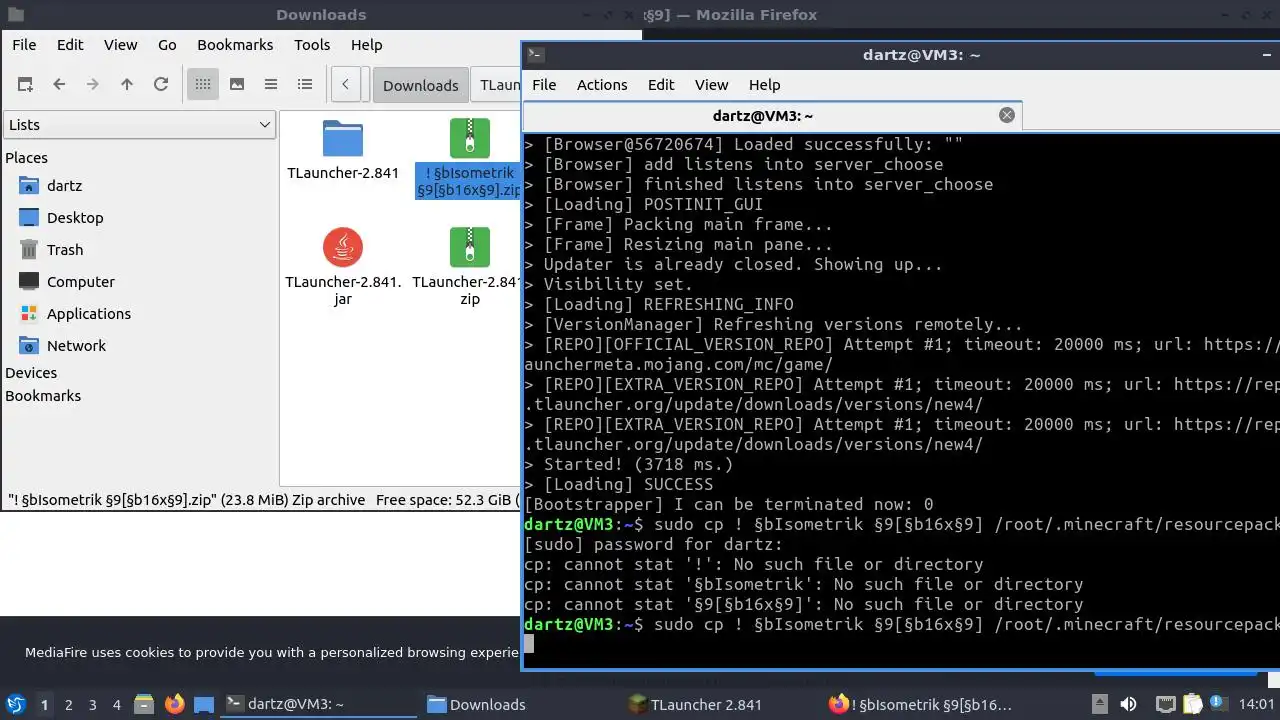Go forward in the file manager
Image resolution: width=1280 pixels, height=720 pixels.
pyautogui.click(x=93, y=85)
